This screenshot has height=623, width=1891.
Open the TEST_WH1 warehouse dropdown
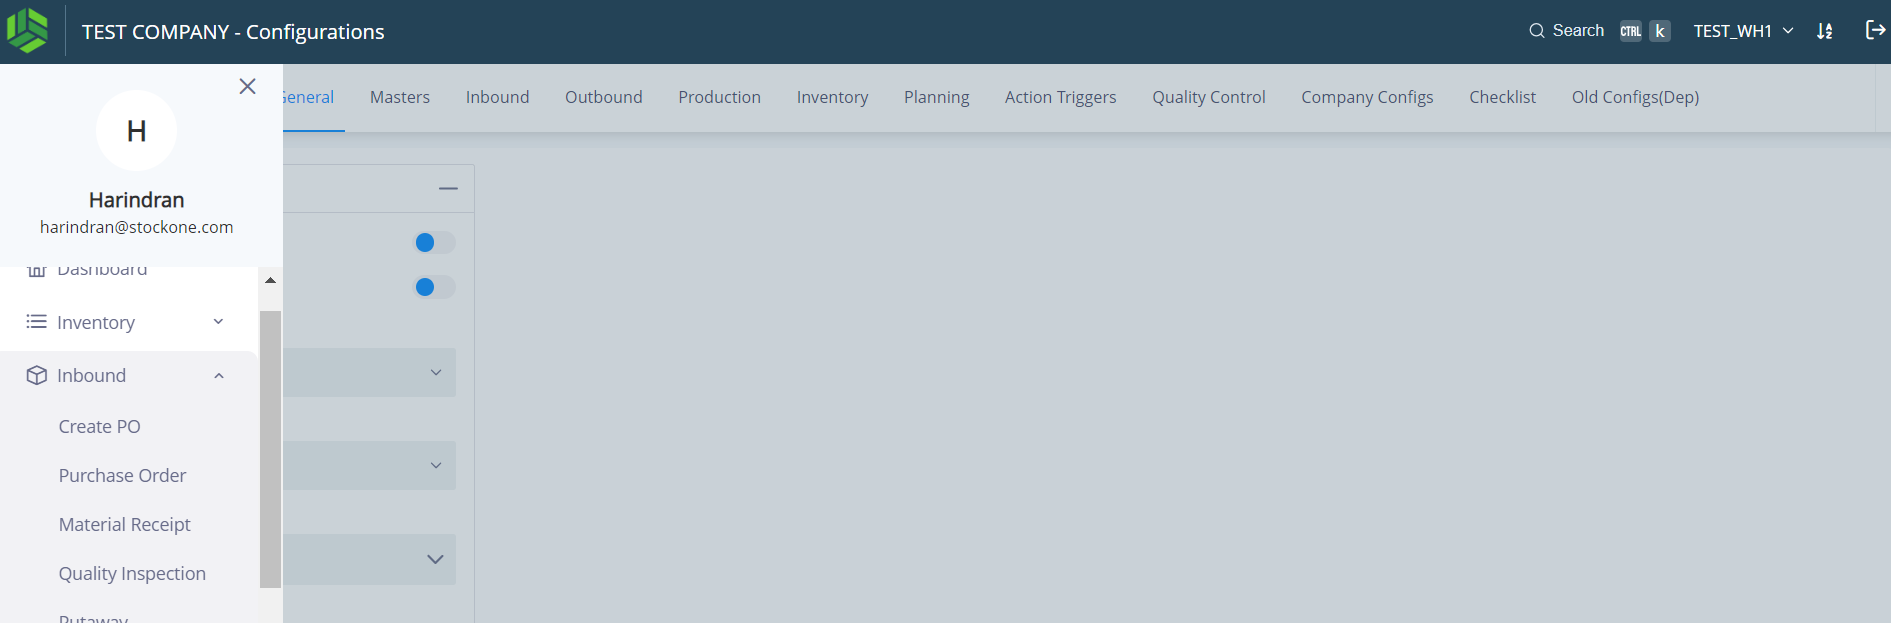[x=1743, y=31]
